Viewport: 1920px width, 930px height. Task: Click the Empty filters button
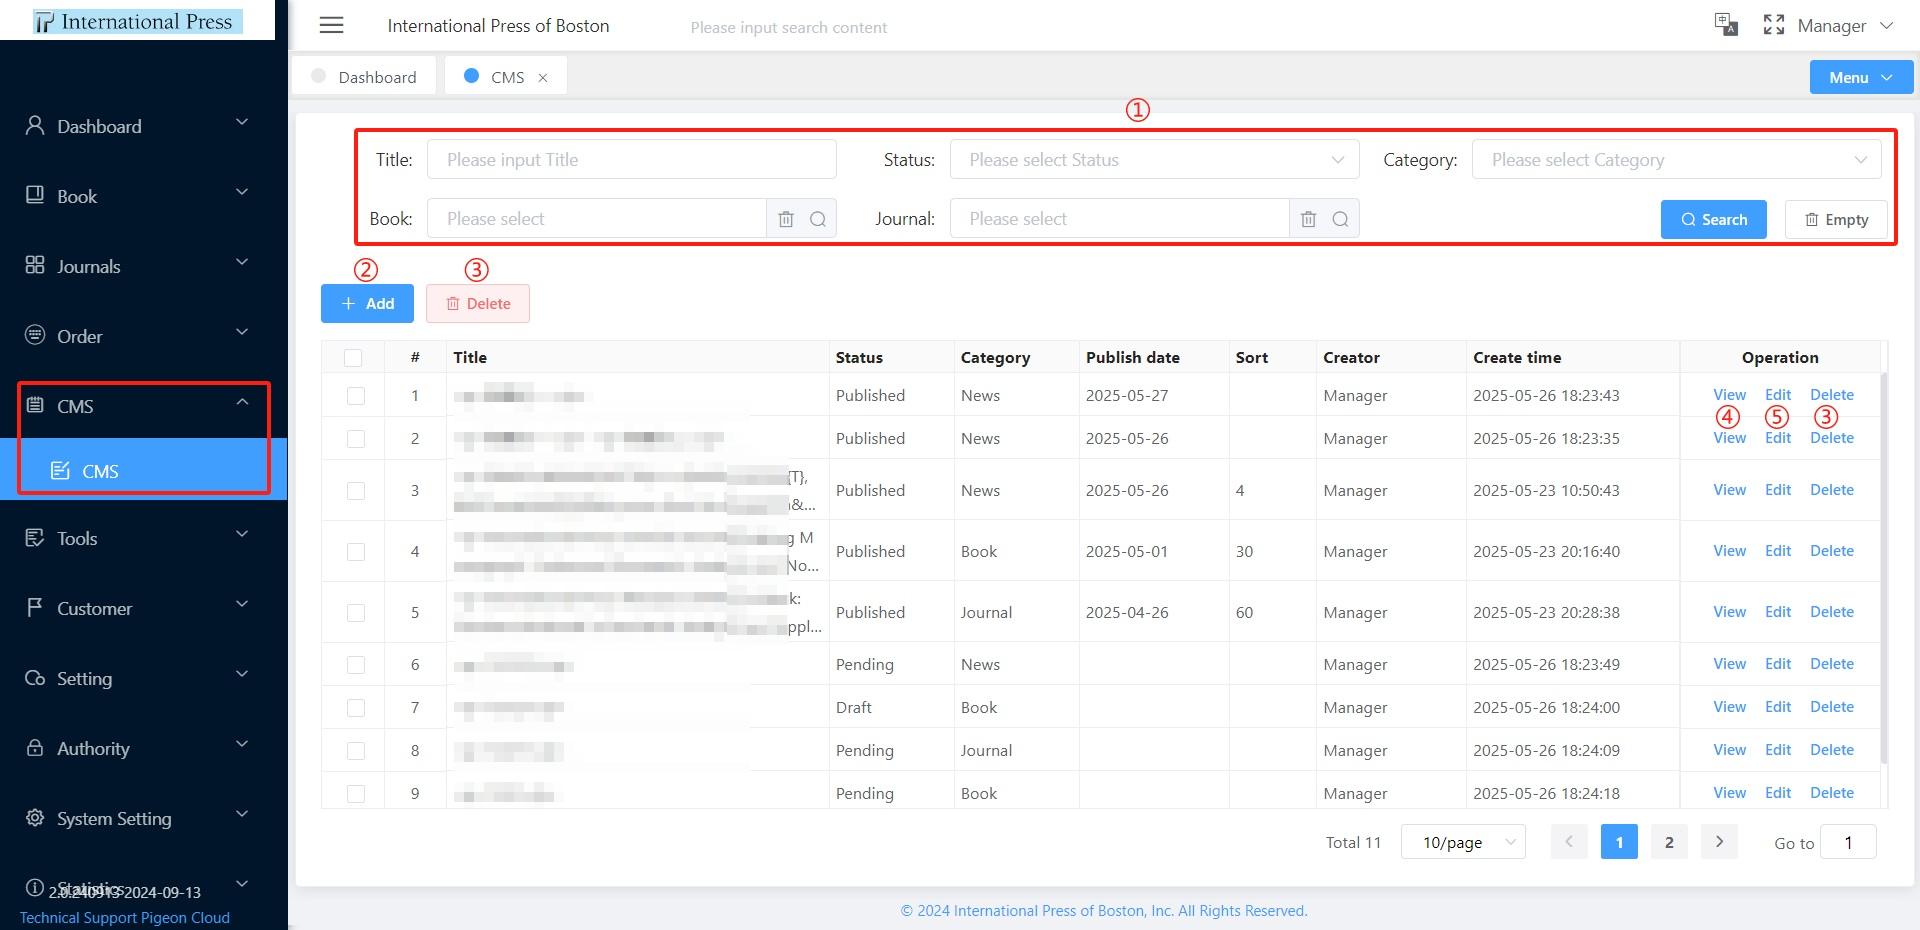coord(1836,219)
